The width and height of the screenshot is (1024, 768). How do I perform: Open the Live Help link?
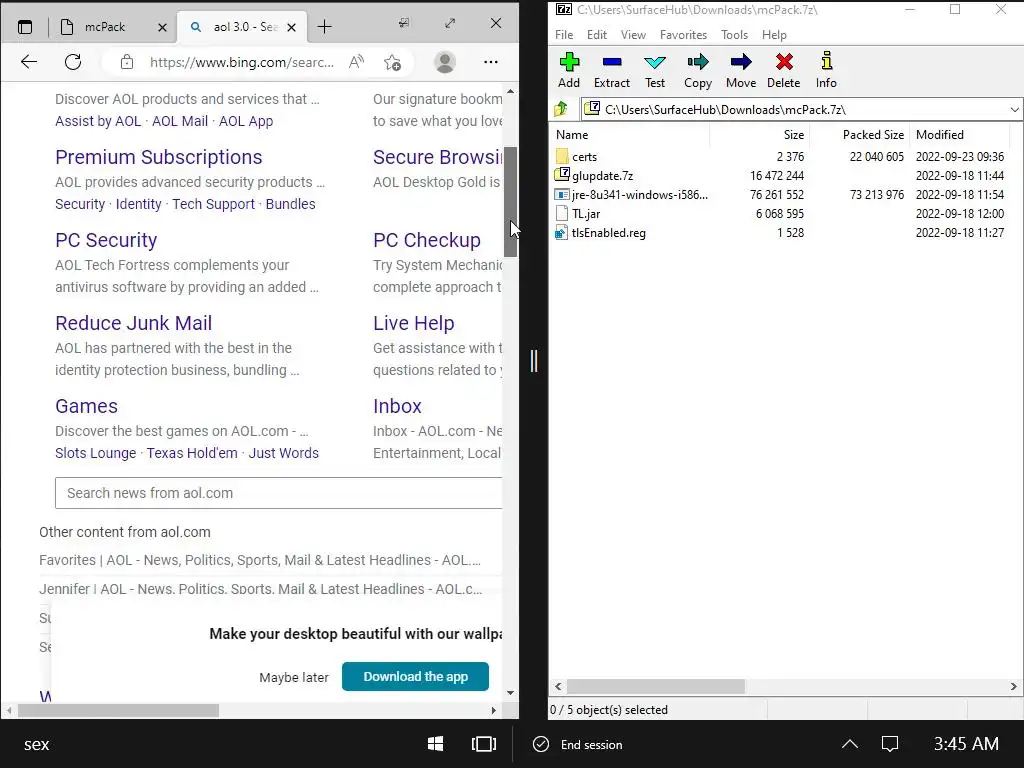tap(413, 323)
